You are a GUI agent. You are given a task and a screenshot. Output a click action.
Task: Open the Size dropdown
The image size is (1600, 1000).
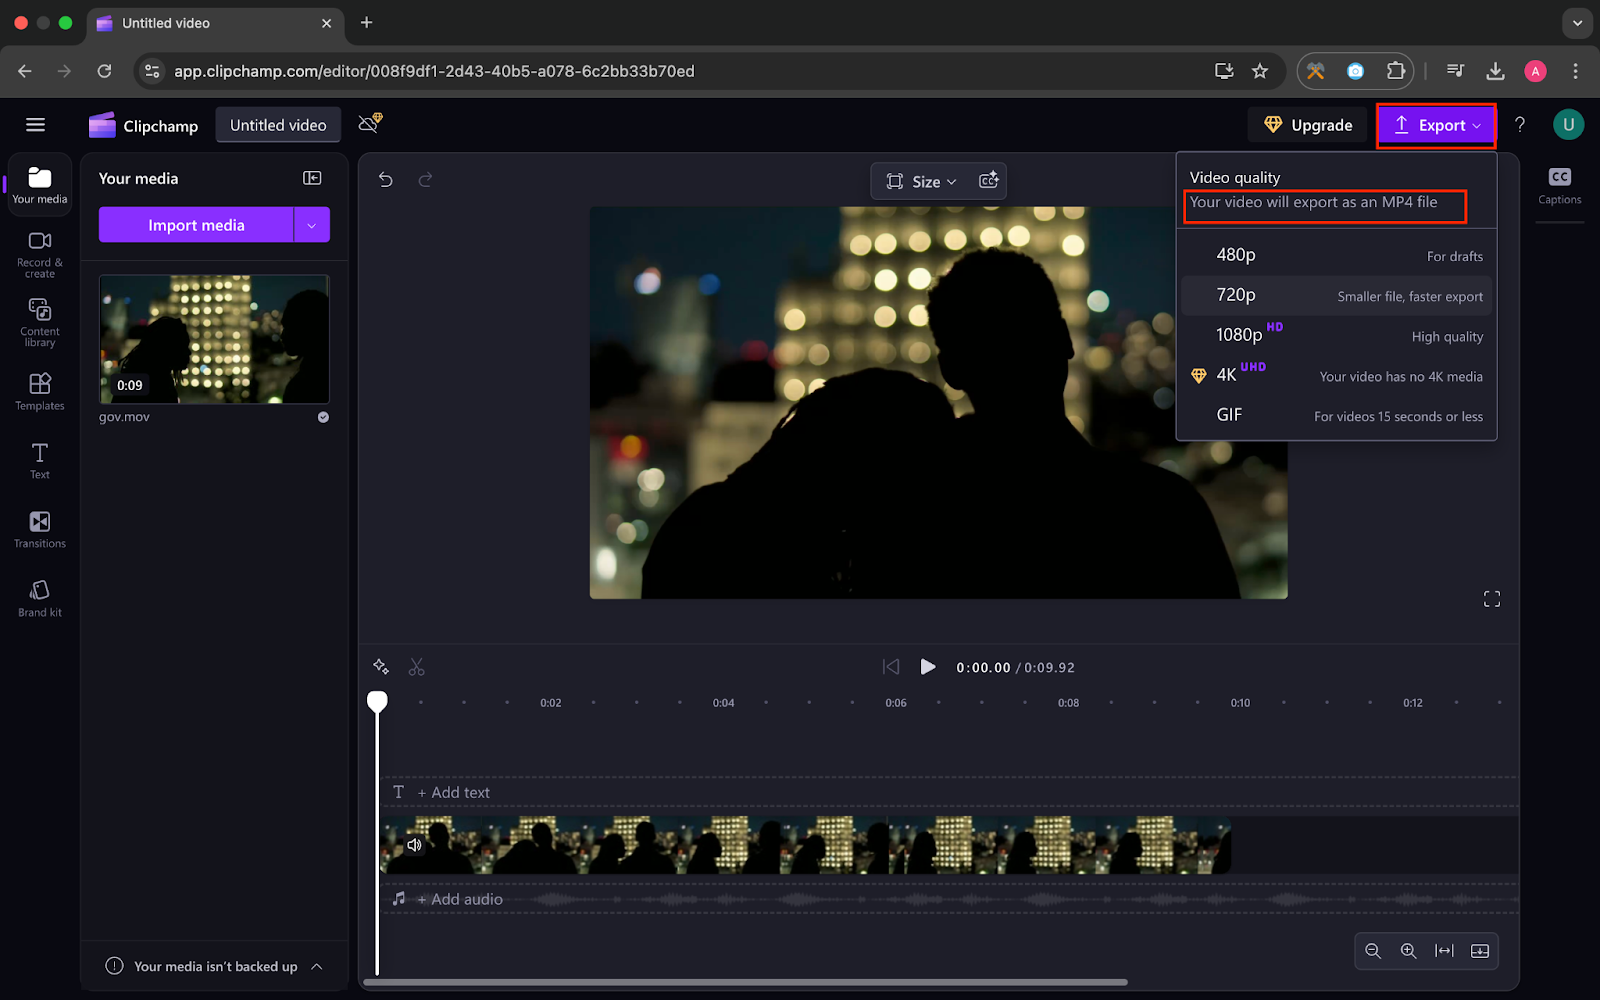pos(921,181)
